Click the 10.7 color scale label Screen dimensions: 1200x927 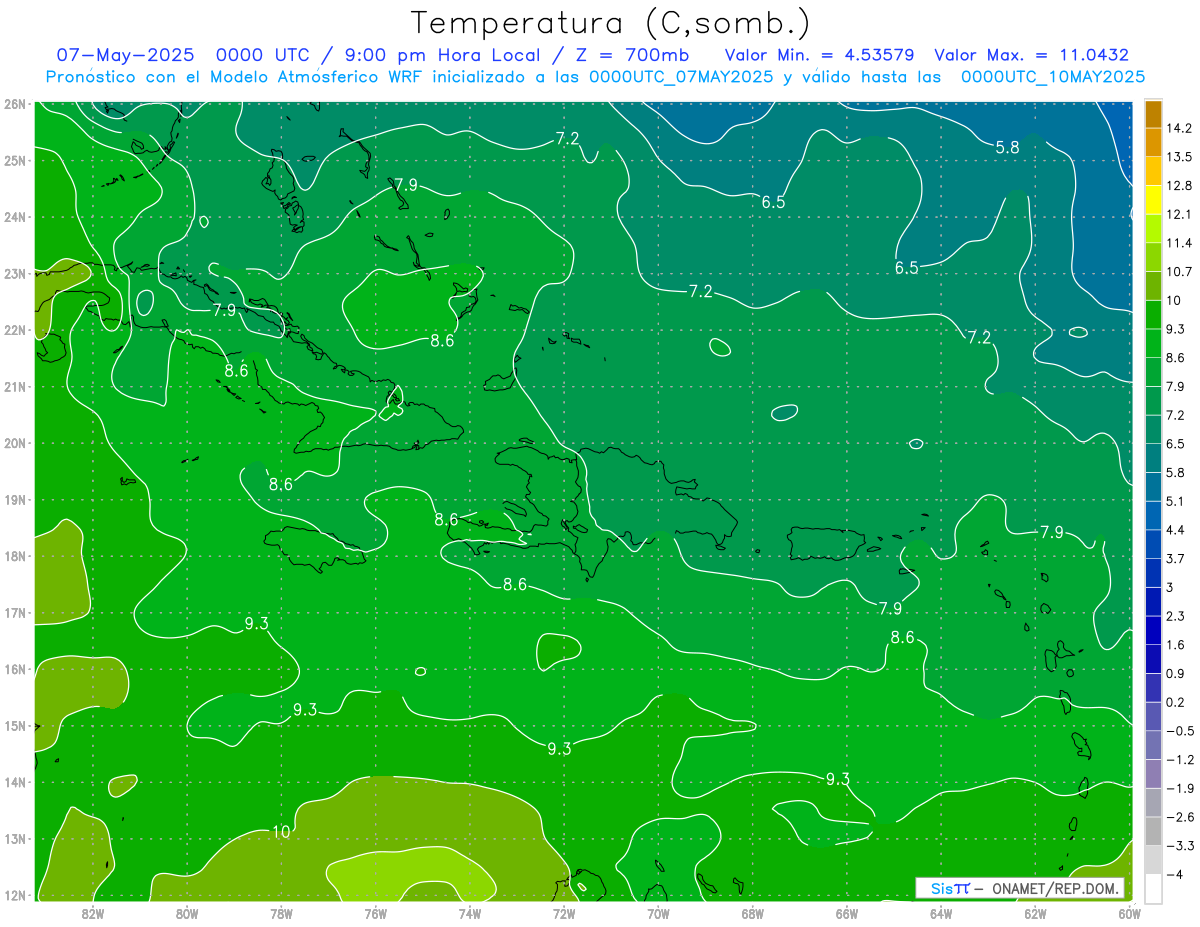(1179, 272)
